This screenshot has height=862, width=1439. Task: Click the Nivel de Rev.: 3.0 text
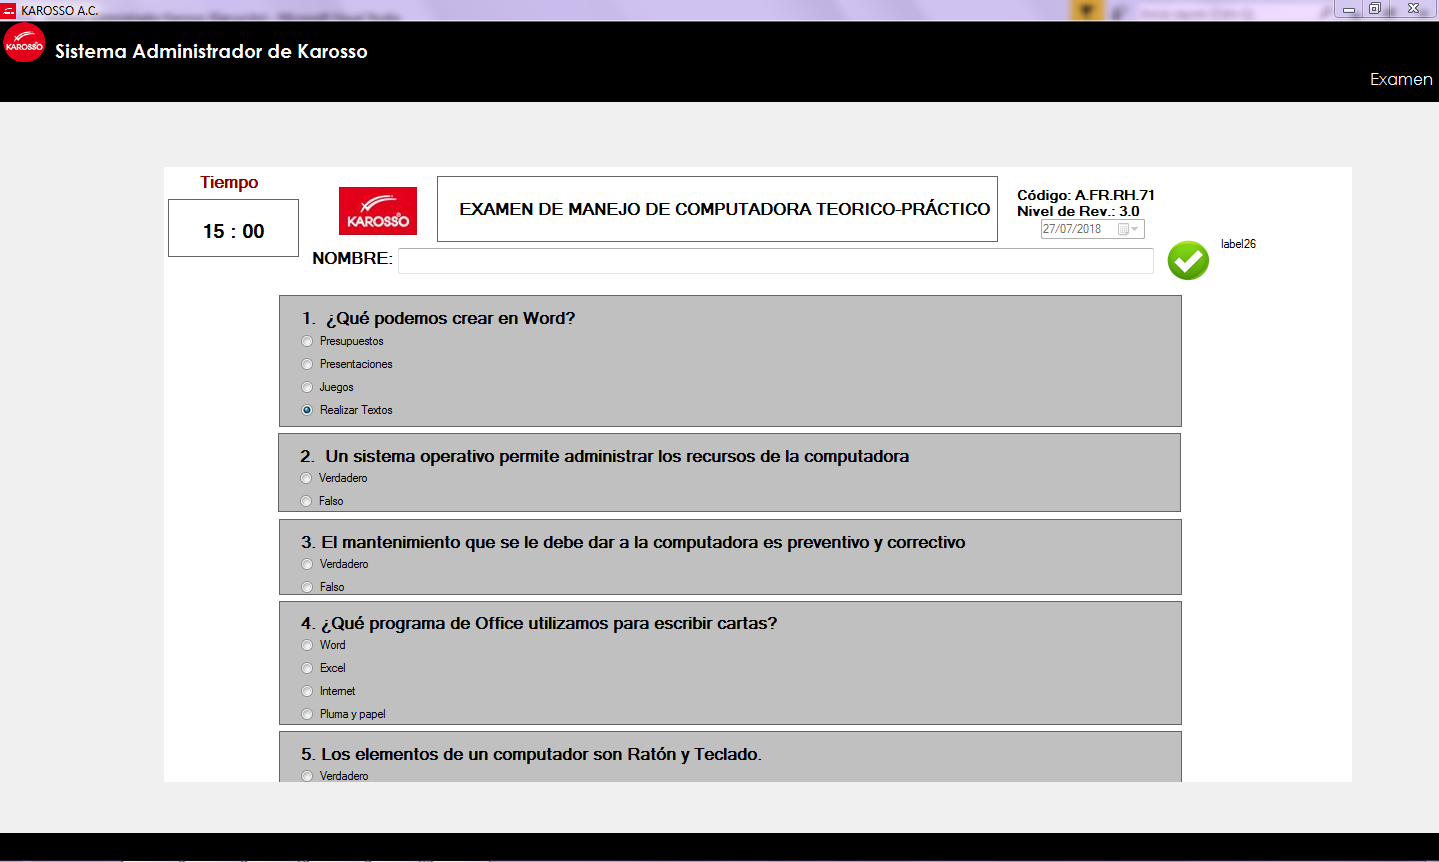pyautogui.click(x=1078, y=211)
